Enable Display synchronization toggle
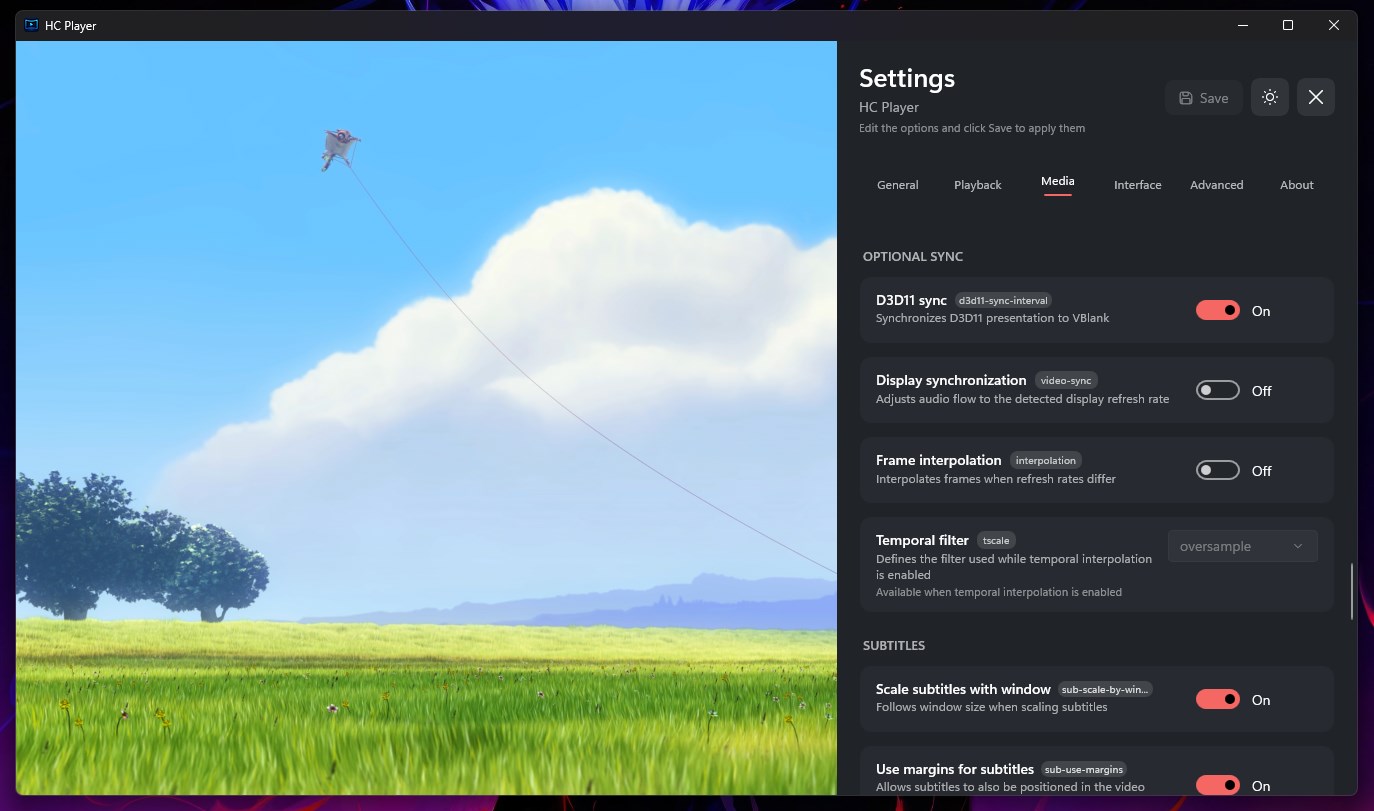Image resolution: width=1374 pixels, height=811 pixels. pos(1218,391)
